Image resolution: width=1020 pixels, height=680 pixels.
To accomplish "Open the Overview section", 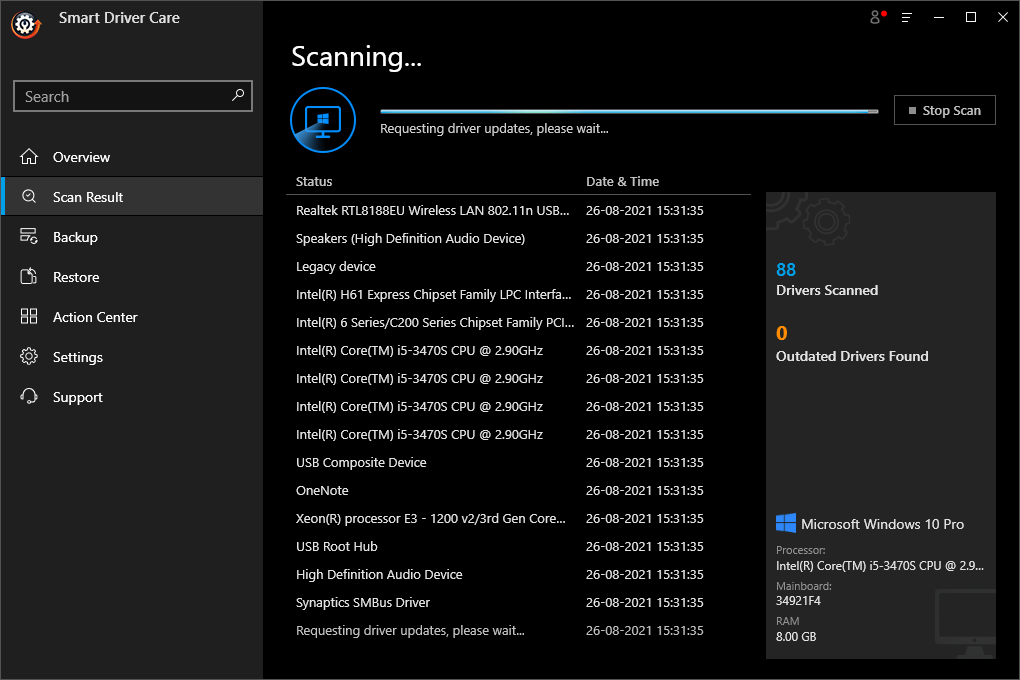I will [x=132, y=157].
